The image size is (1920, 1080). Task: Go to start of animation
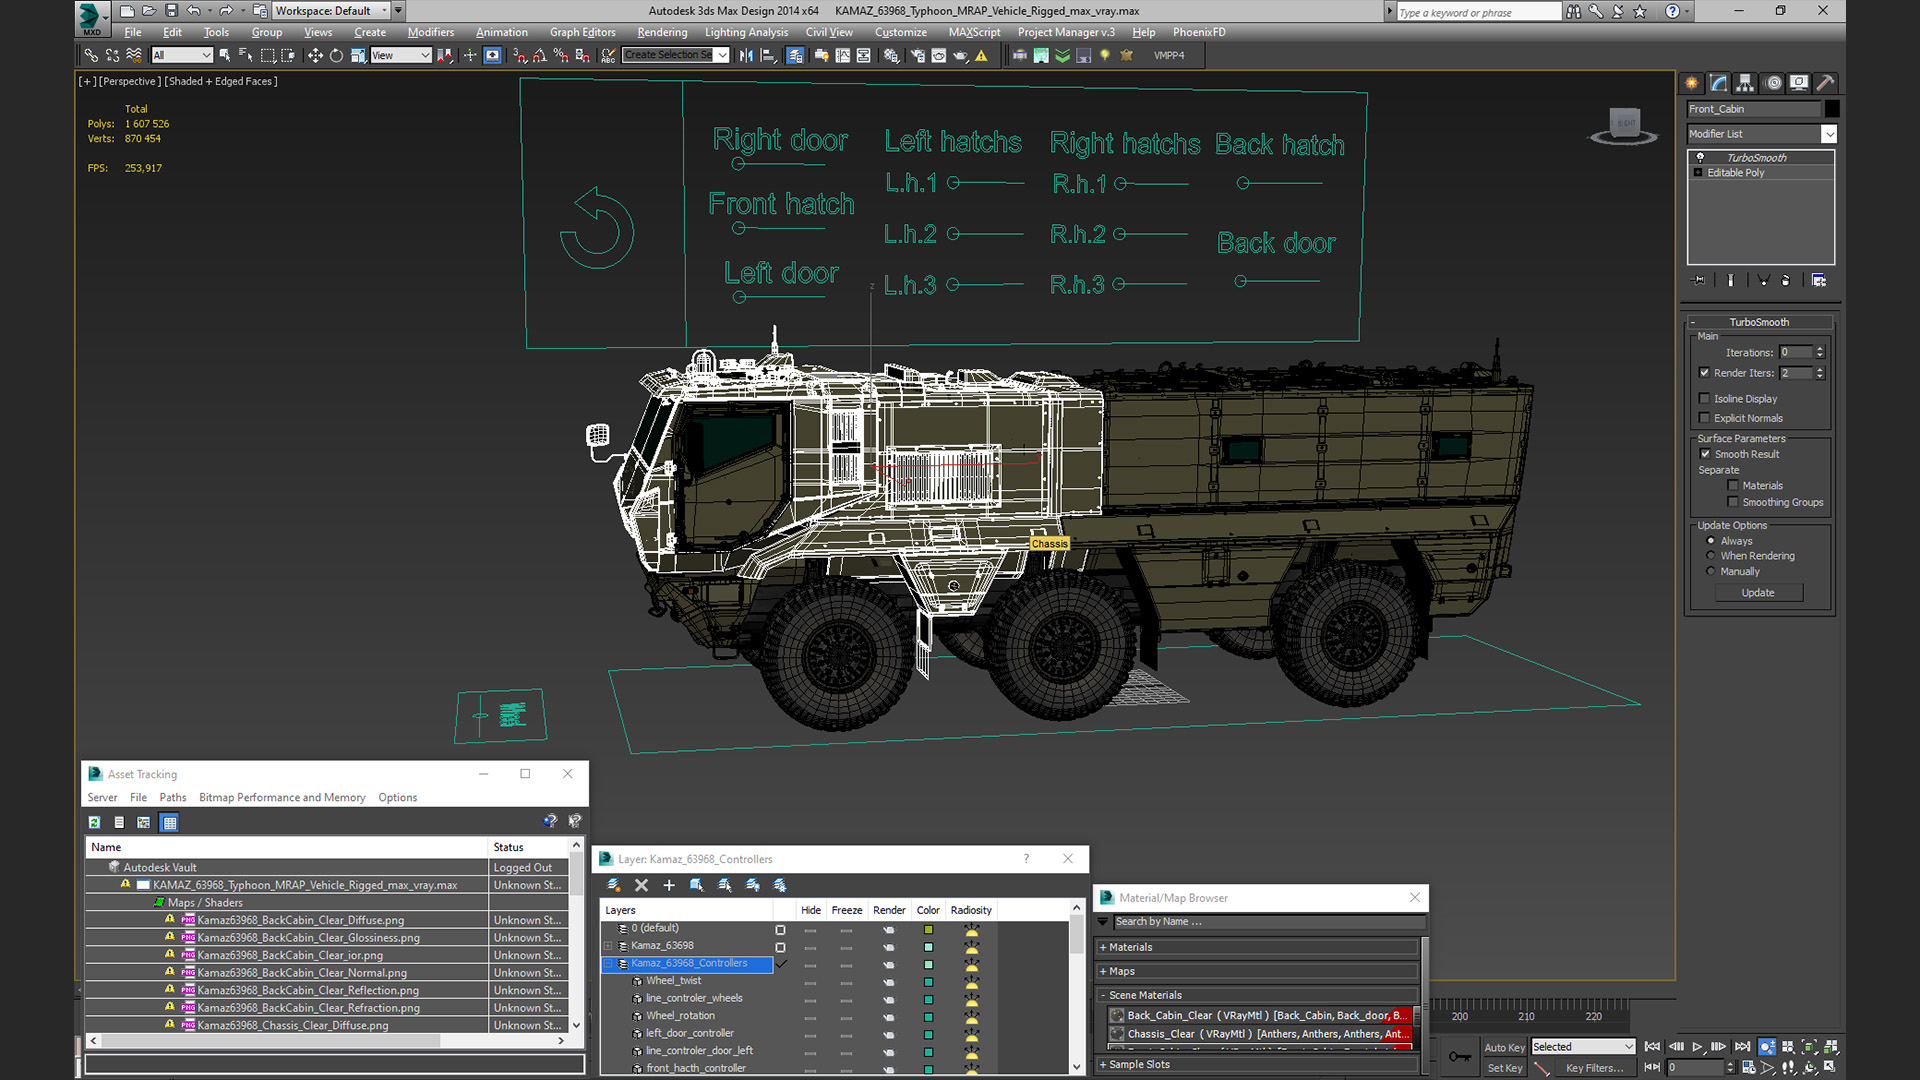[x=1652, y=1047]
